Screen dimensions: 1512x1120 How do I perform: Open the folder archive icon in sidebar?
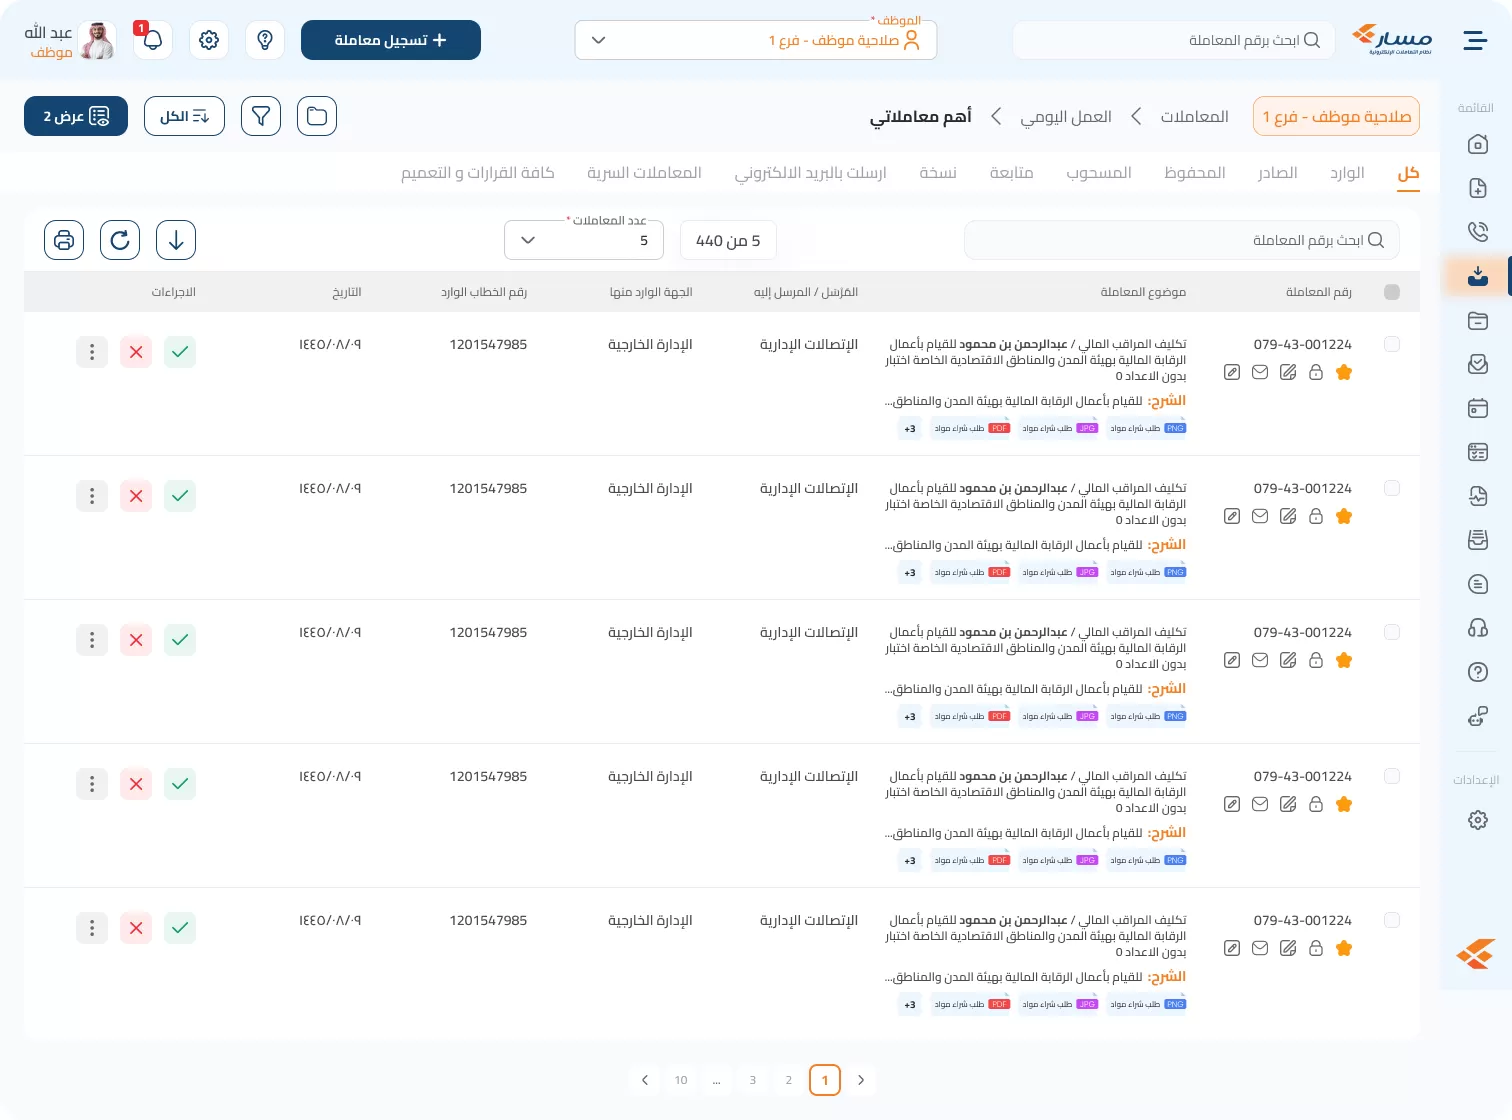point(1478,320)
